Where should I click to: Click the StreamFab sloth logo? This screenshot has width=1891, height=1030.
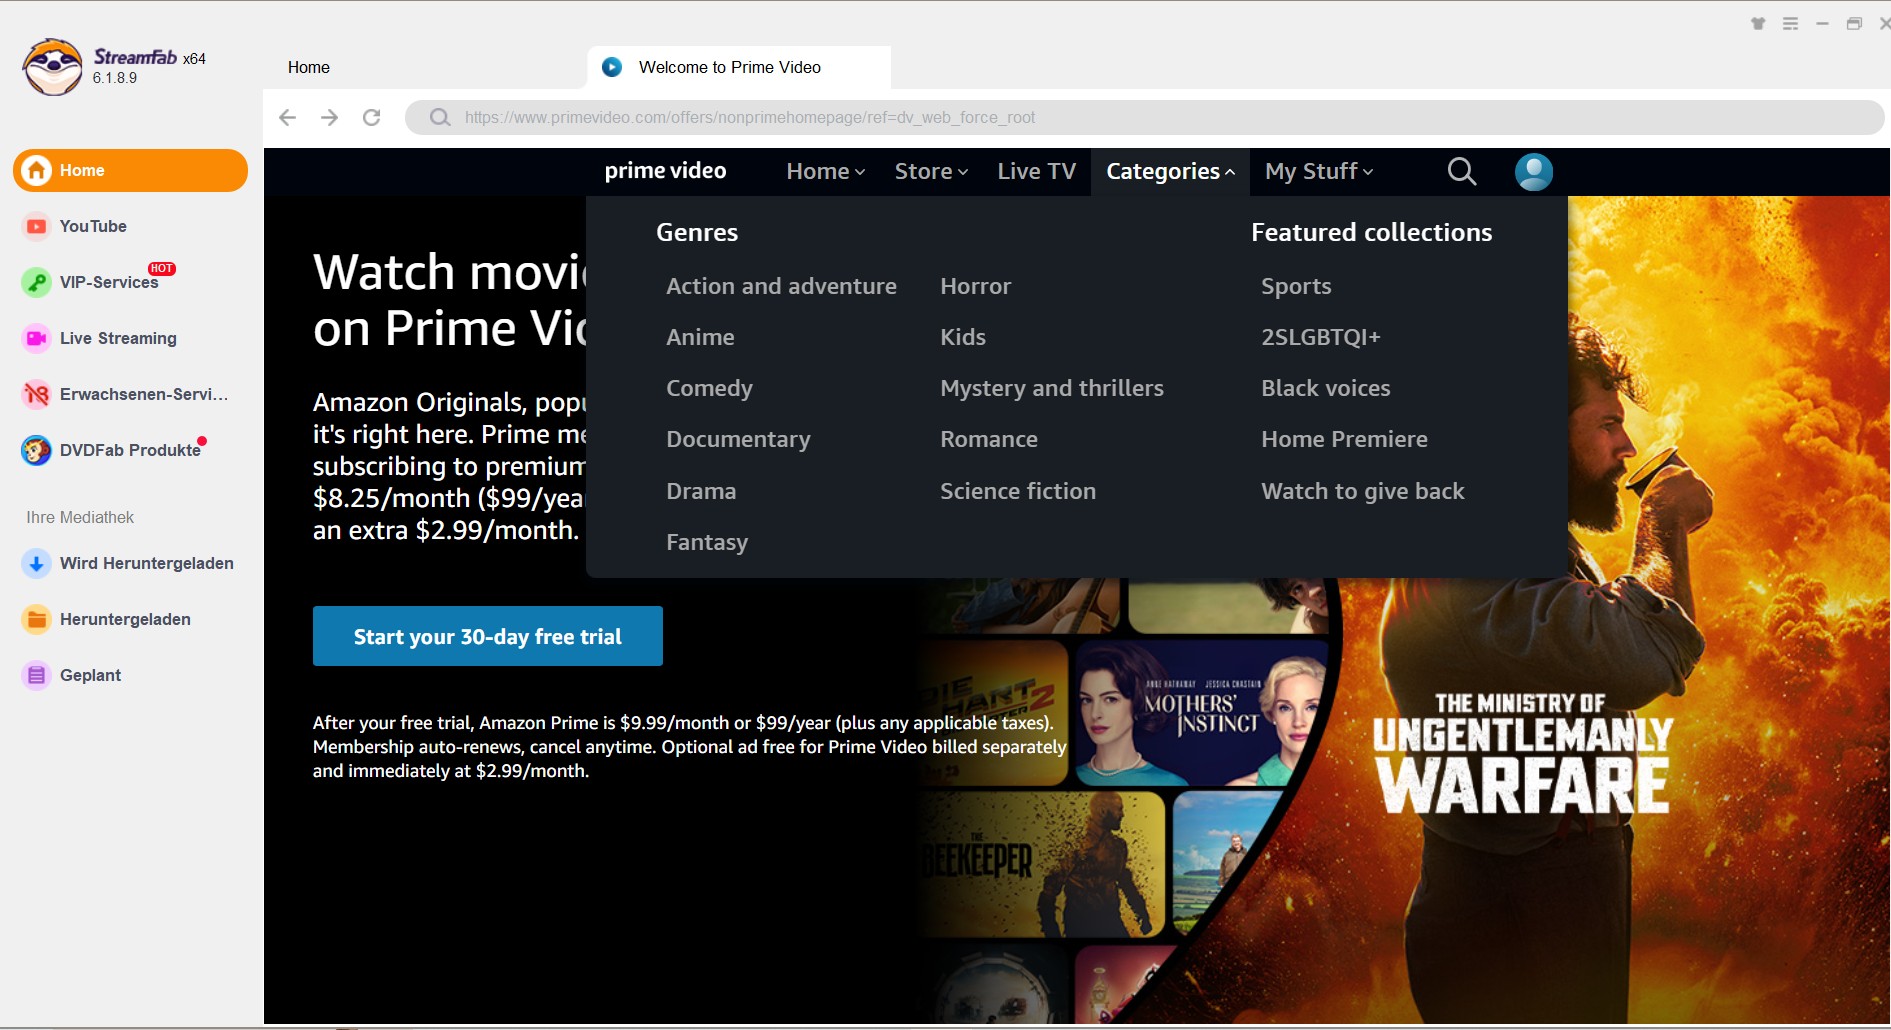[x=53, y=67]
